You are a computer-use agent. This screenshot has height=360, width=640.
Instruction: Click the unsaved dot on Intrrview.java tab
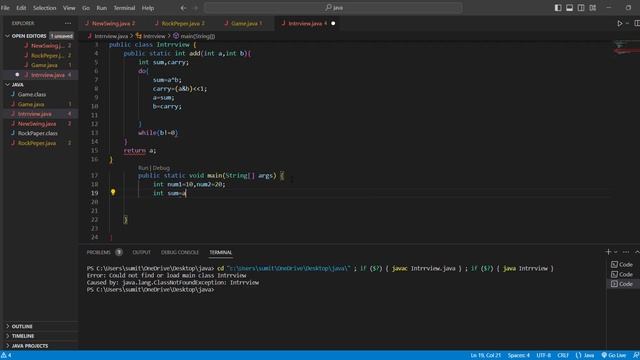pos(333,24)
